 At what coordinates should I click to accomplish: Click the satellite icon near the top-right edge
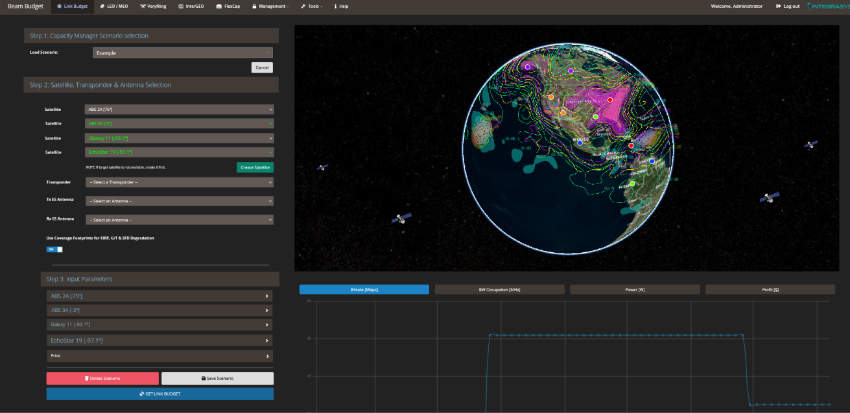click(810, 145)
